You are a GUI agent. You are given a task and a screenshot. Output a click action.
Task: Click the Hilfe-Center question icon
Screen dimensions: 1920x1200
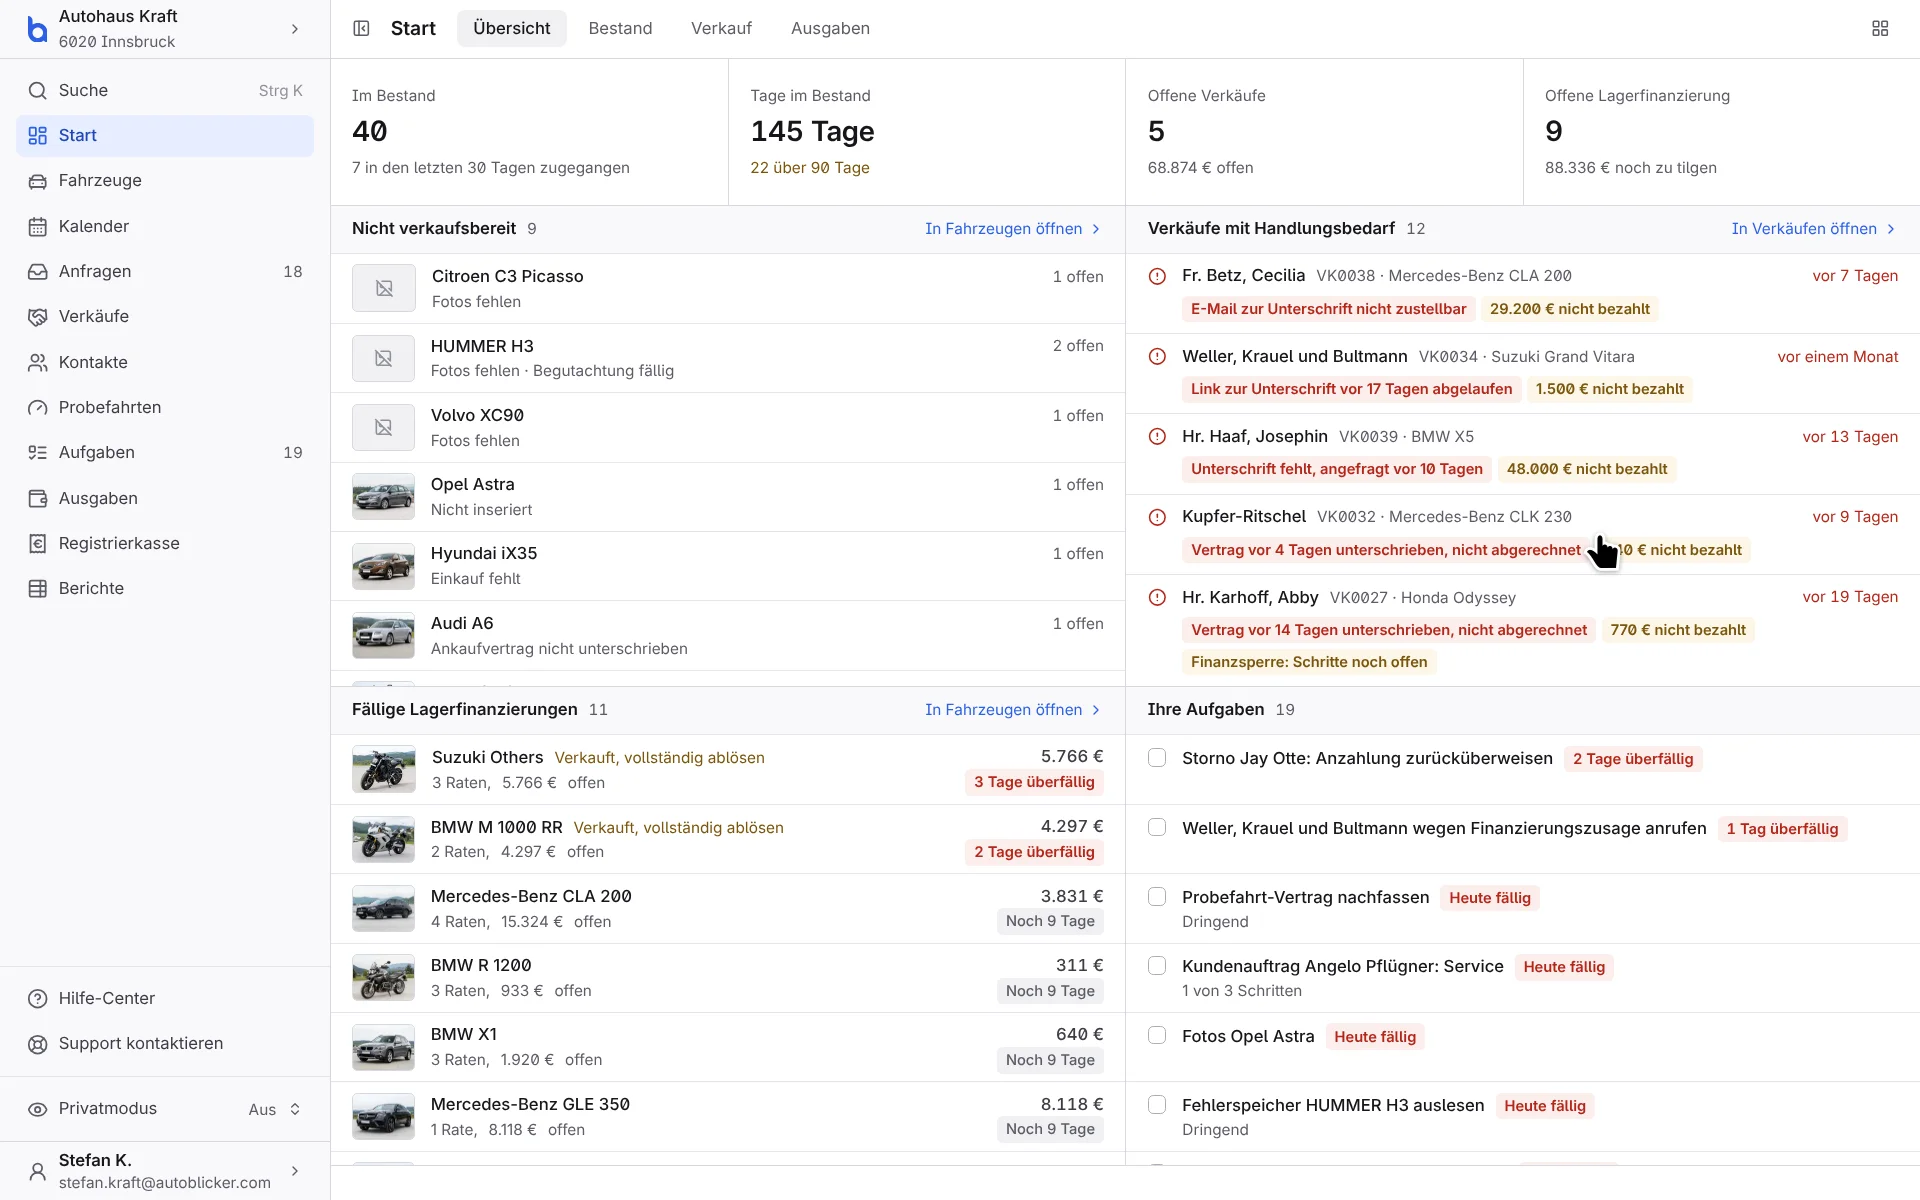click(37, 998)
